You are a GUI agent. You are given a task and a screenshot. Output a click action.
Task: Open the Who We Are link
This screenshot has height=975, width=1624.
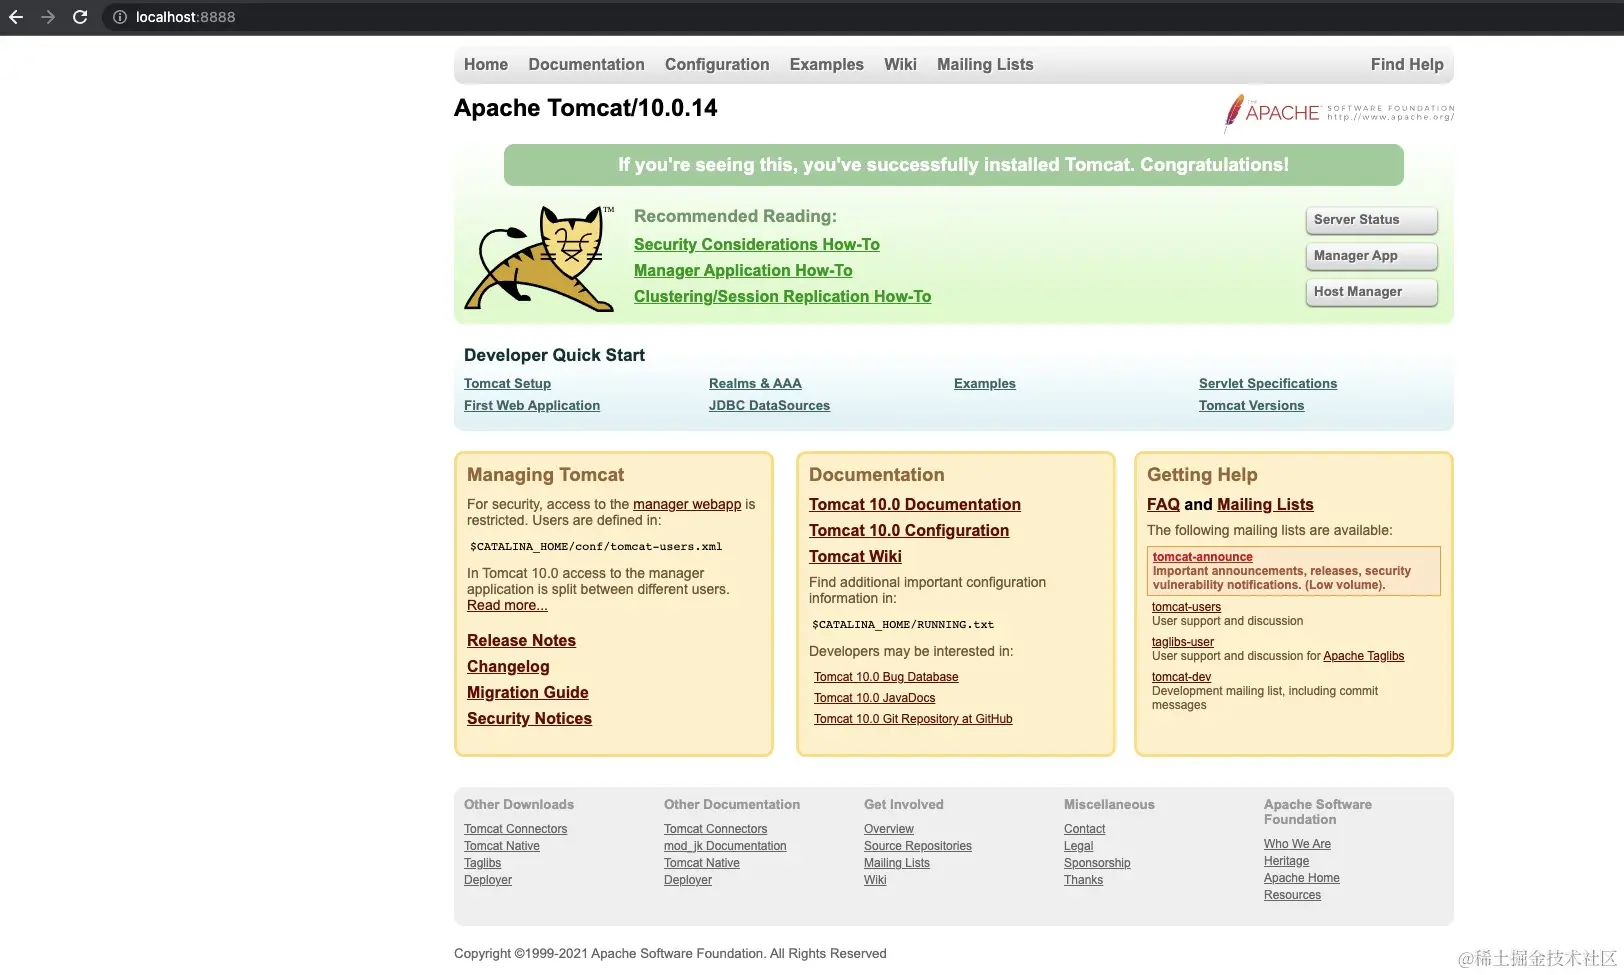1297,844
